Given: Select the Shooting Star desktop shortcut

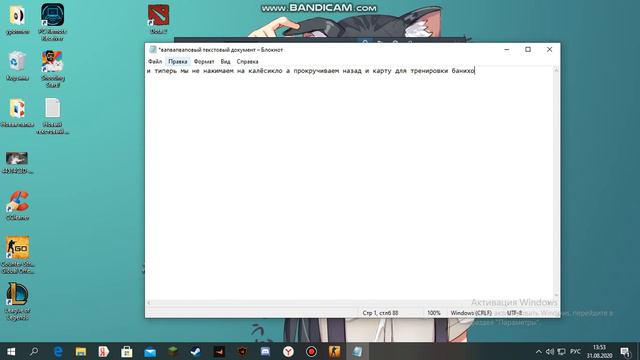Looking at the screenshot, I should click(x=52, y=69).
